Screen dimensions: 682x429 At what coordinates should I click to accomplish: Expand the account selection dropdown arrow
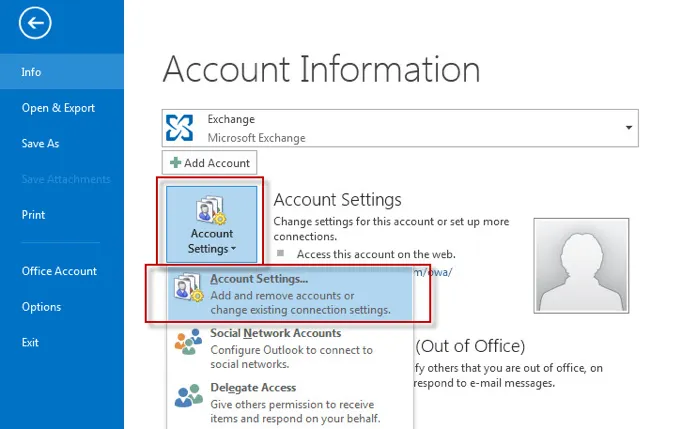[x=629, y=127]
